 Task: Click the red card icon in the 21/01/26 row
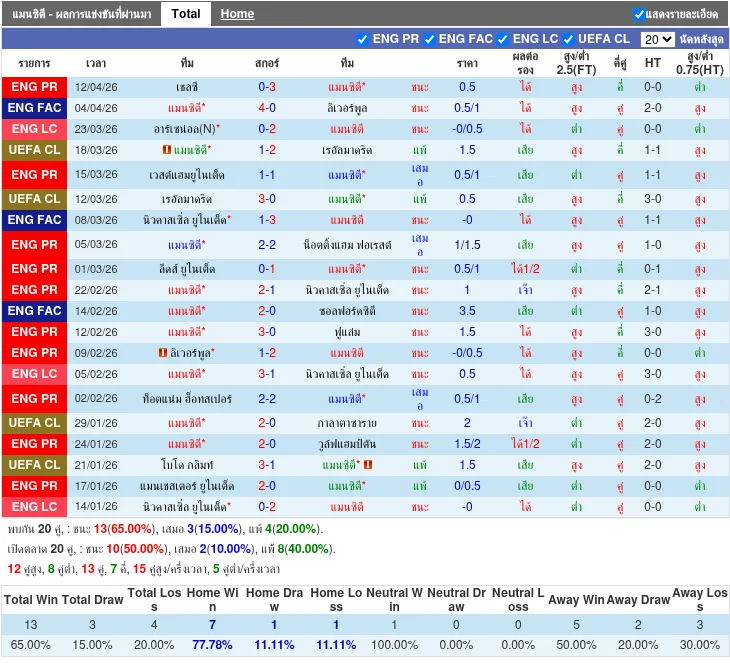coord(368,465)
